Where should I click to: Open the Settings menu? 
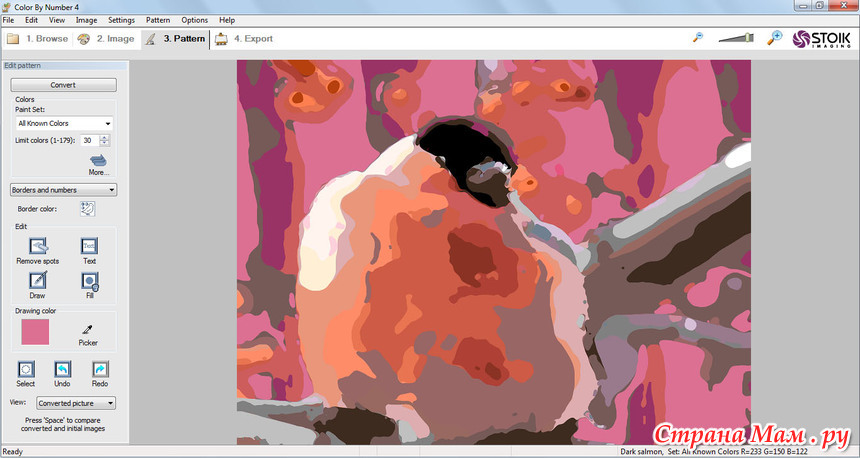(x=121, y=20)
